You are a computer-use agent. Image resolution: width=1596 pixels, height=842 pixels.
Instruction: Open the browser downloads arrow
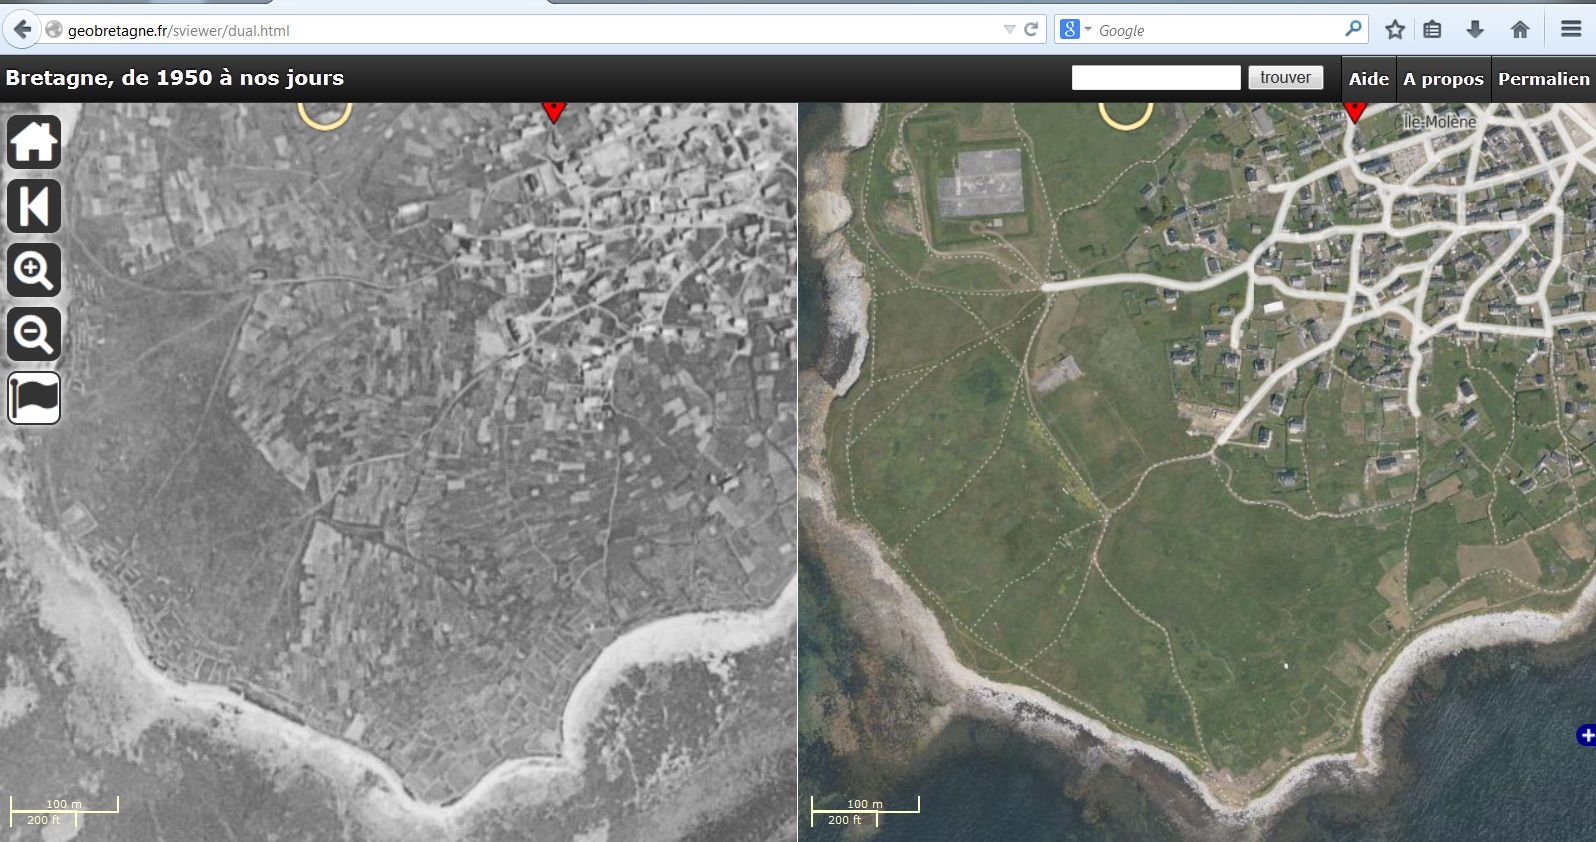tap(1475, 30)
